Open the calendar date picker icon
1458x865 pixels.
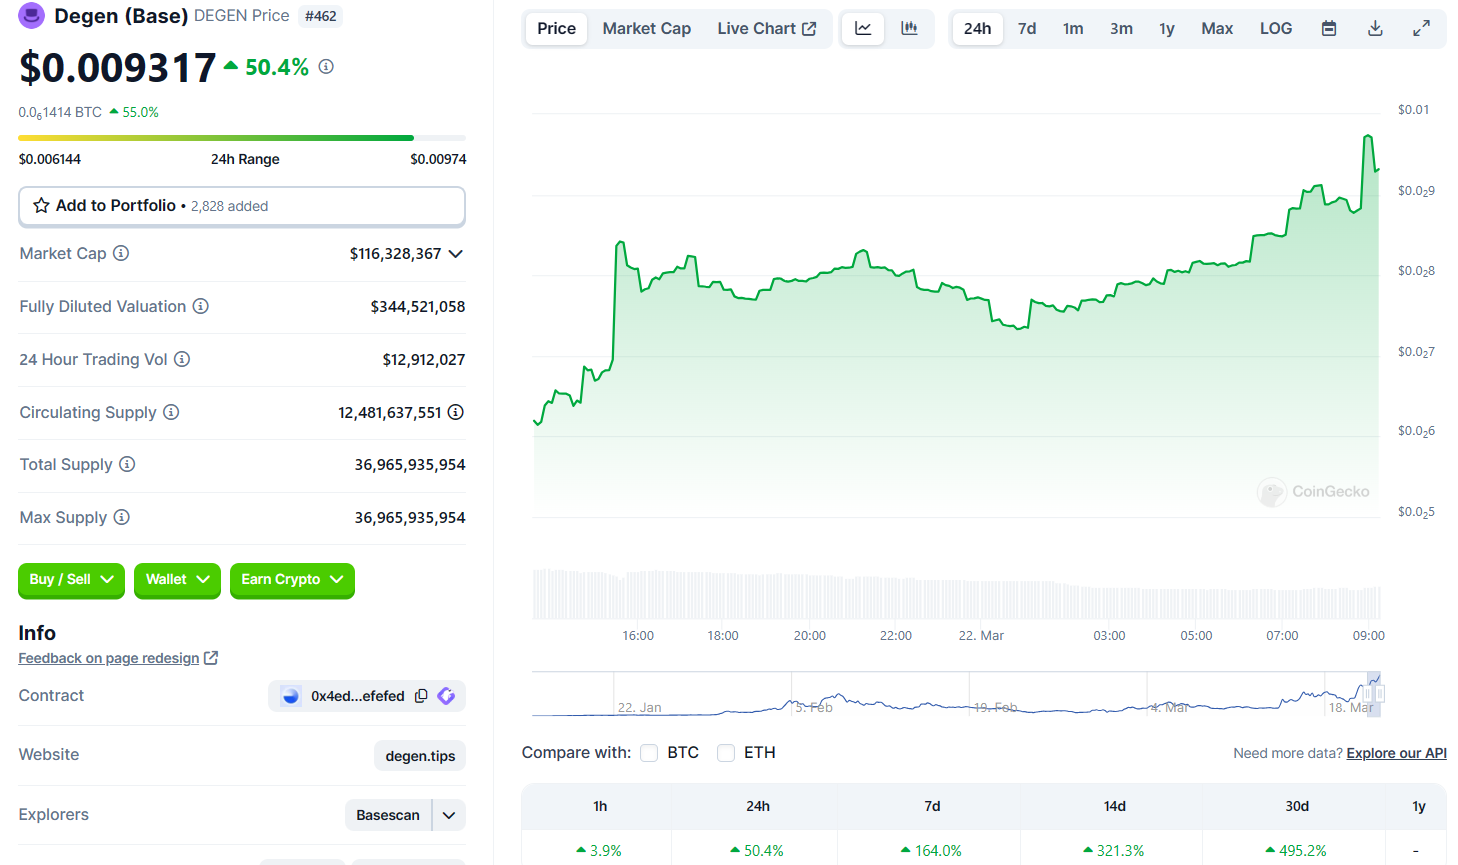[x=1329, y=29]
